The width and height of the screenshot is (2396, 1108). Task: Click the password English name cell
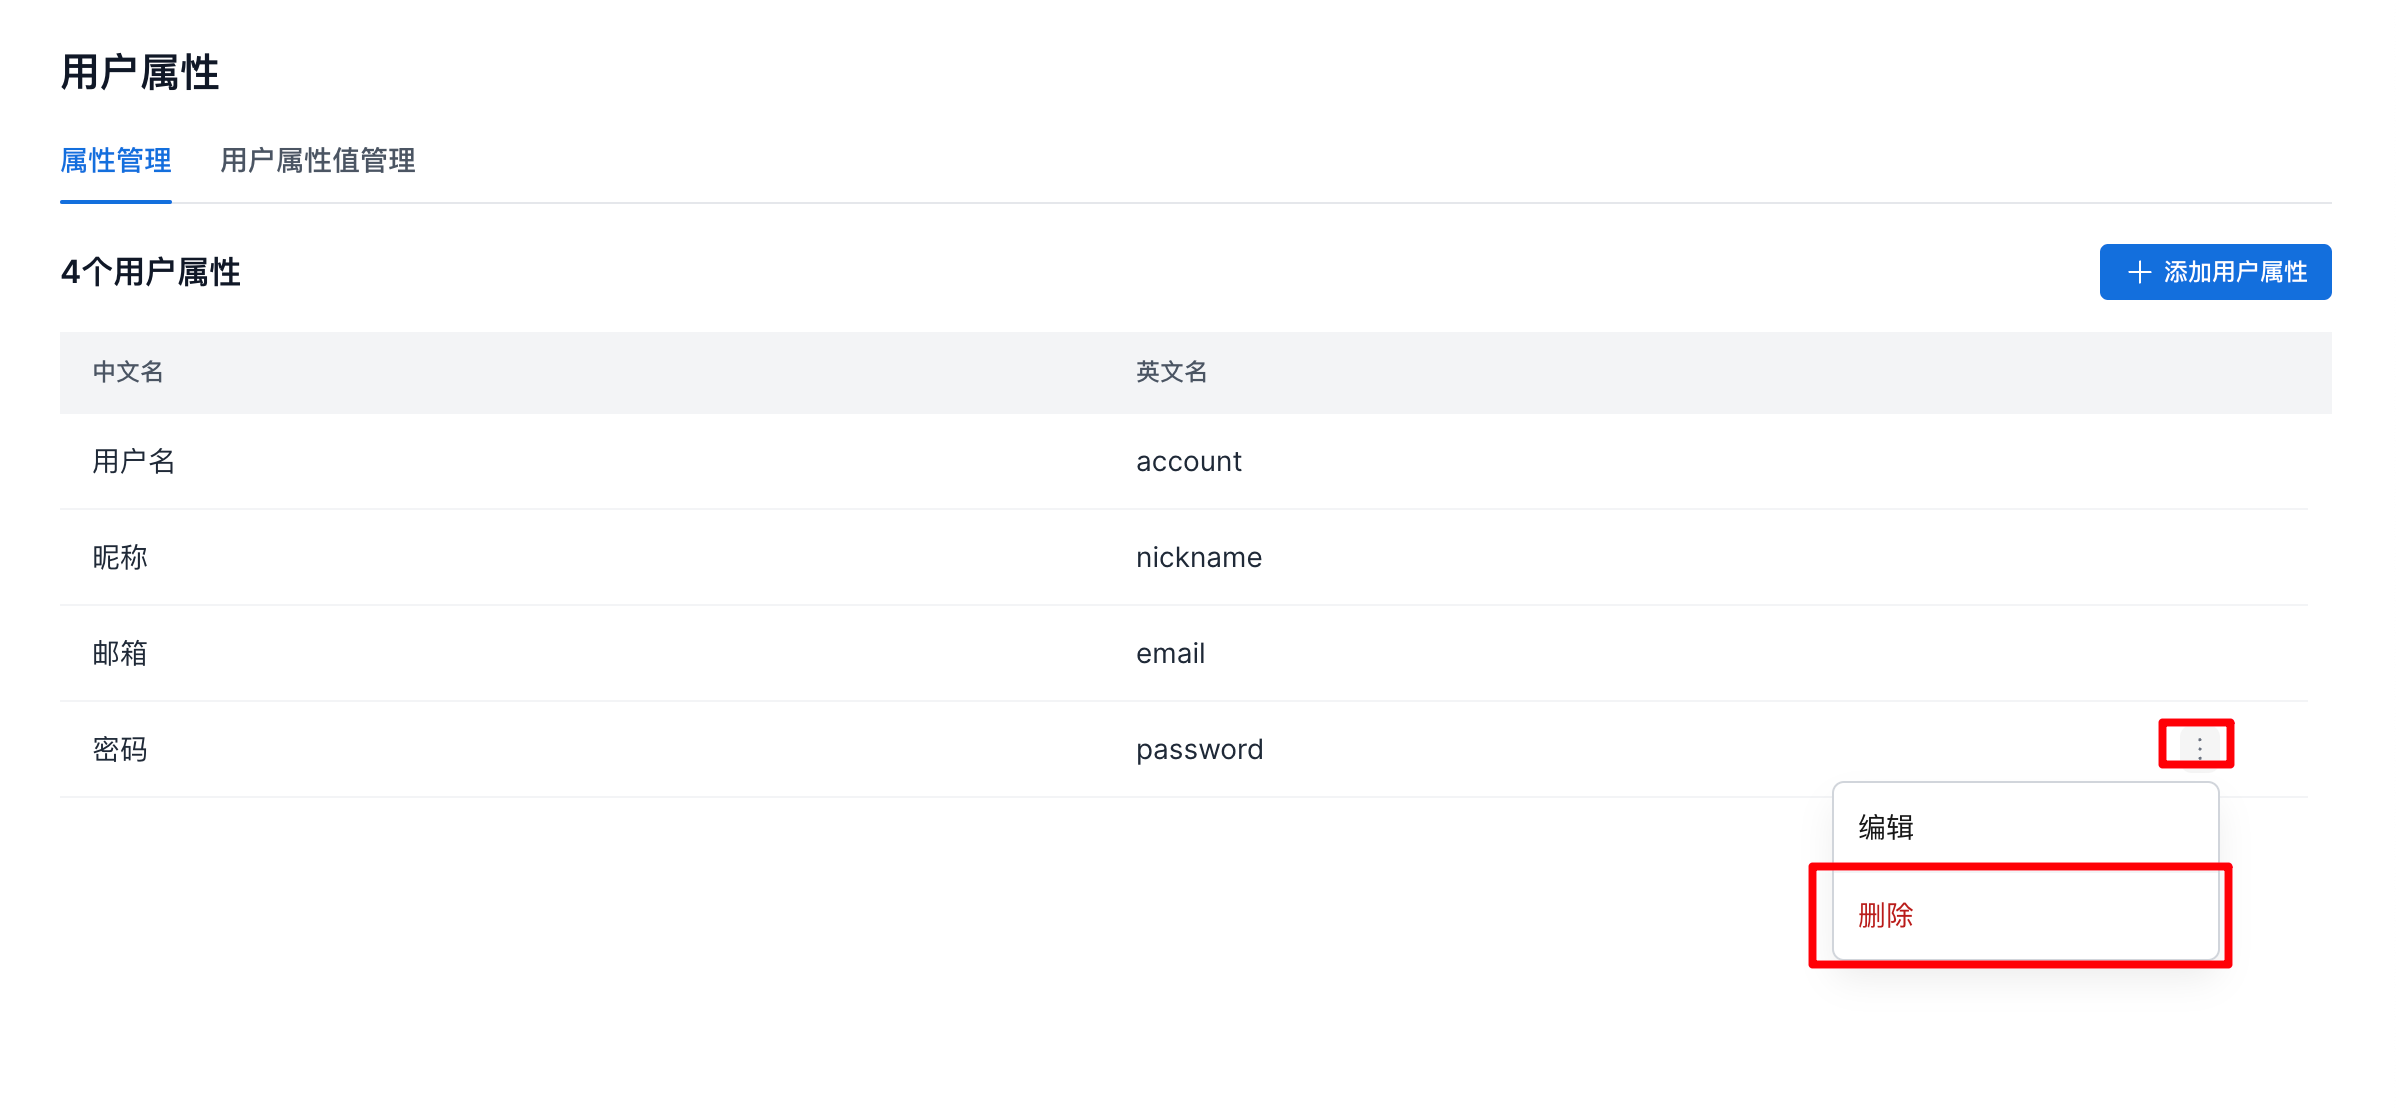1199,749
